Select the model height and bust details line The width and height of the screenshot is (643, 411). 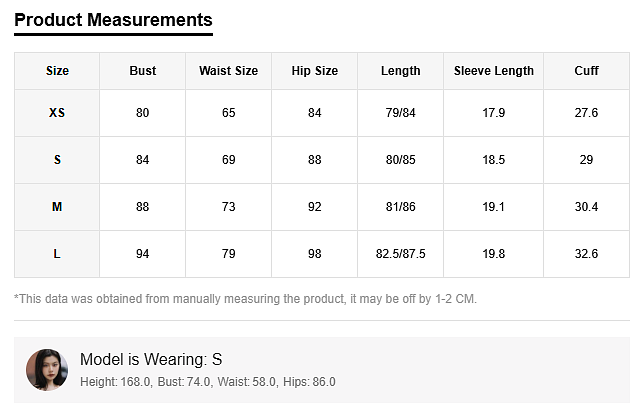pyautogui.click(x=207, y=382)
